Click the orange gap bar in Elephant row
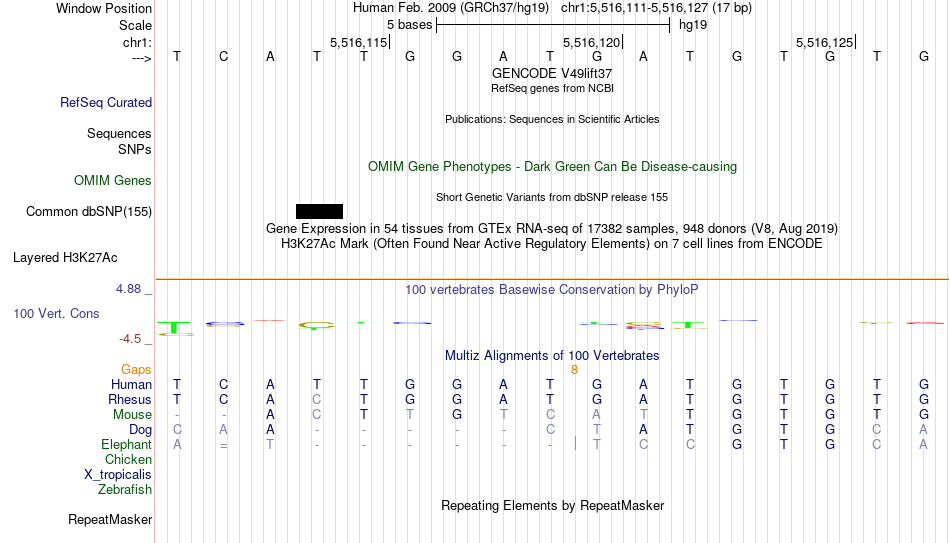Screen dimensions: 950x543 575,444
